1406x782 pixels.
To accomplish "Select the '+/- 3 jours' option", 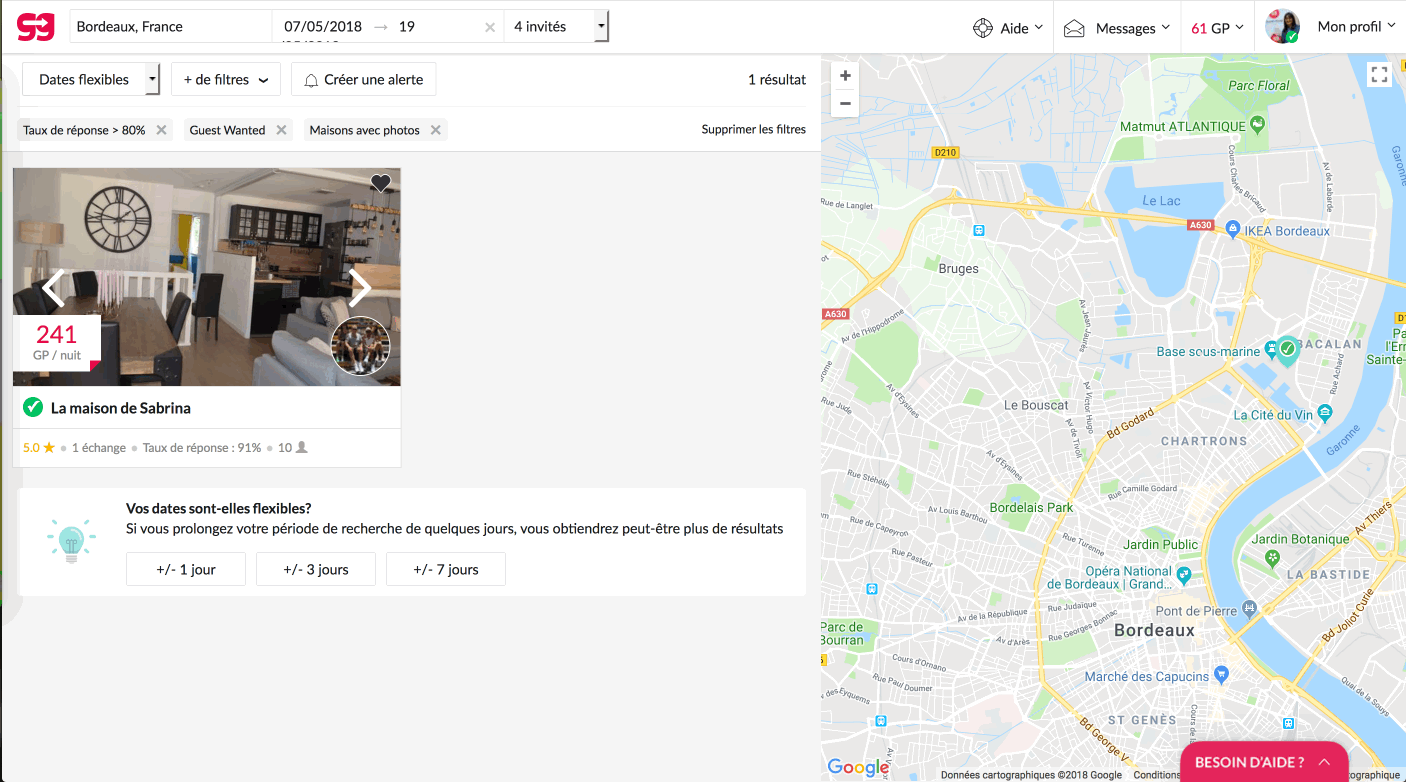I will click(x=316, y=569).
